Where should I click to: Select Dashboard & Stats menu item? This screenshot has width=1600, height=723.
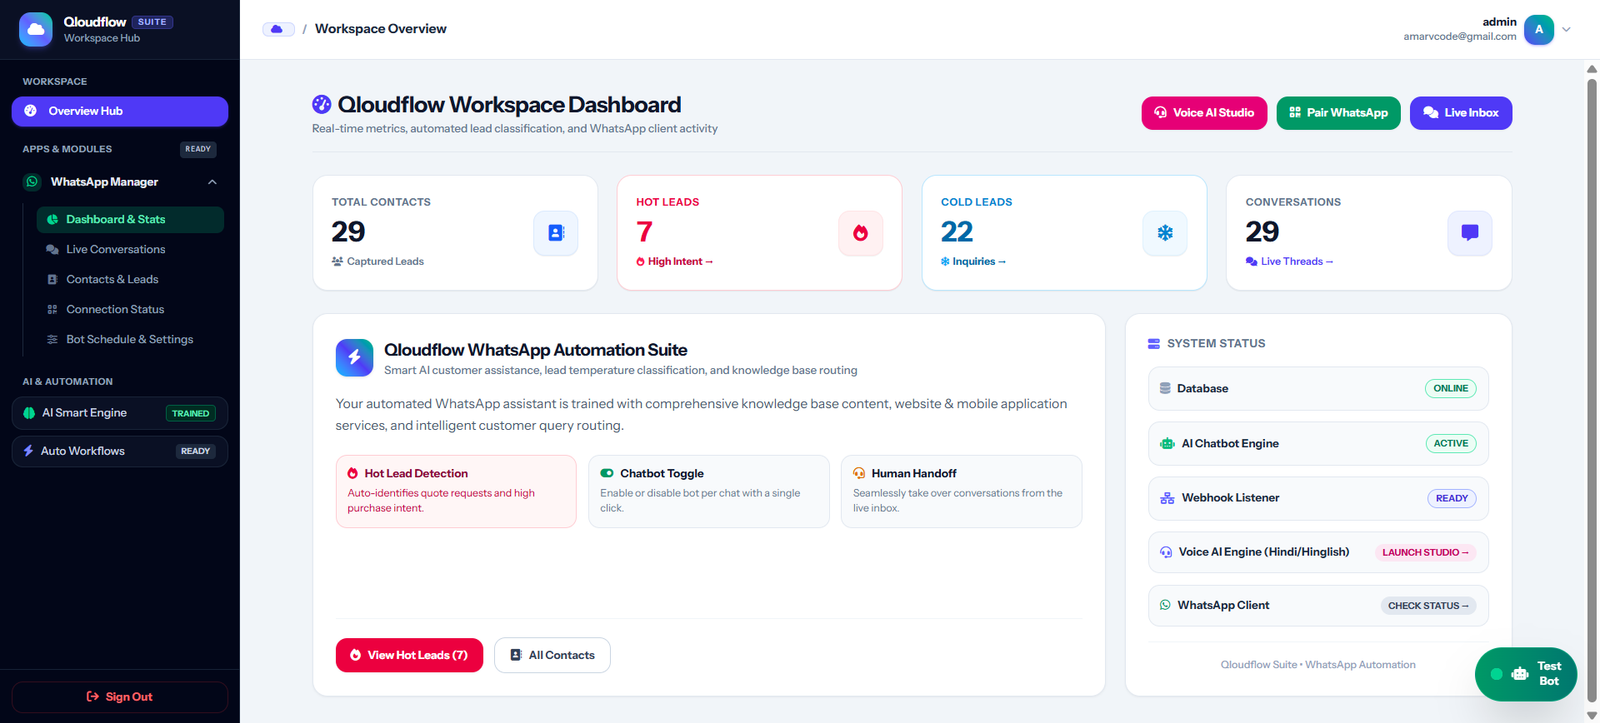(x=130, y=220)
